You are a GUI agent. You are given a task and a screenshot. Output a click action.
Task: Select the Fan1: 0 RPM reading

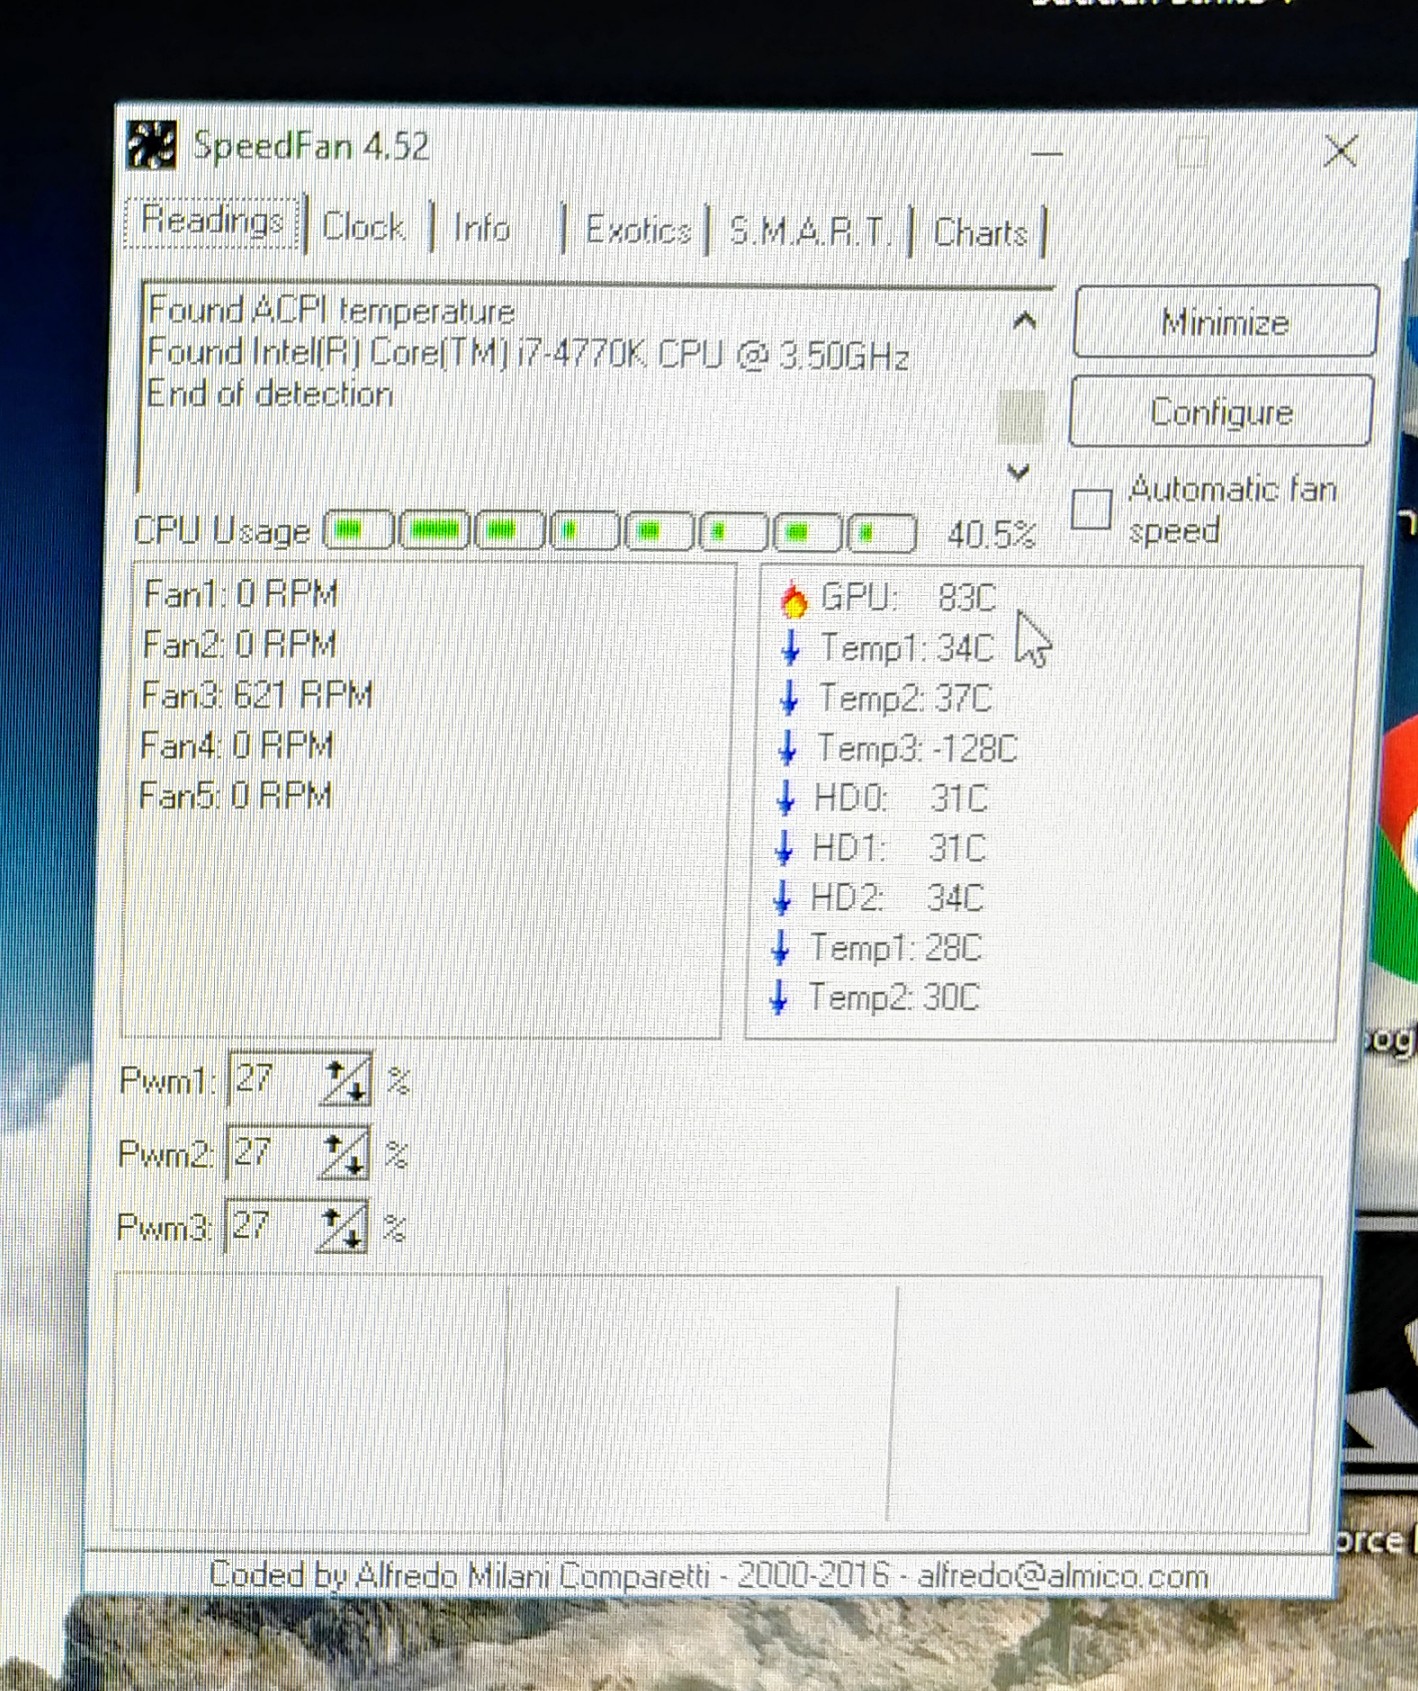coord(241,594)
